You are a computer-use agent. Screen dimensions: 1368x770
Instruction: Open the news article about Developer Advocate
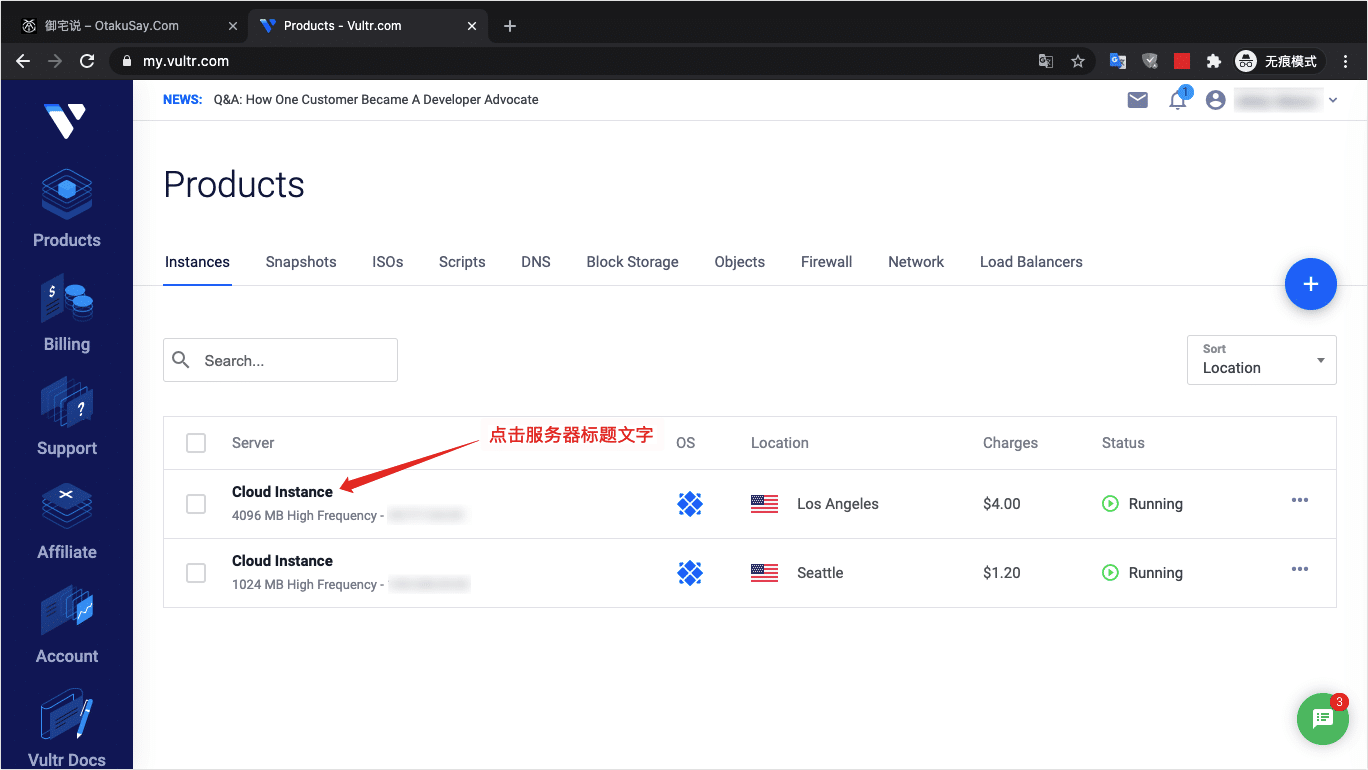[376, 100]
